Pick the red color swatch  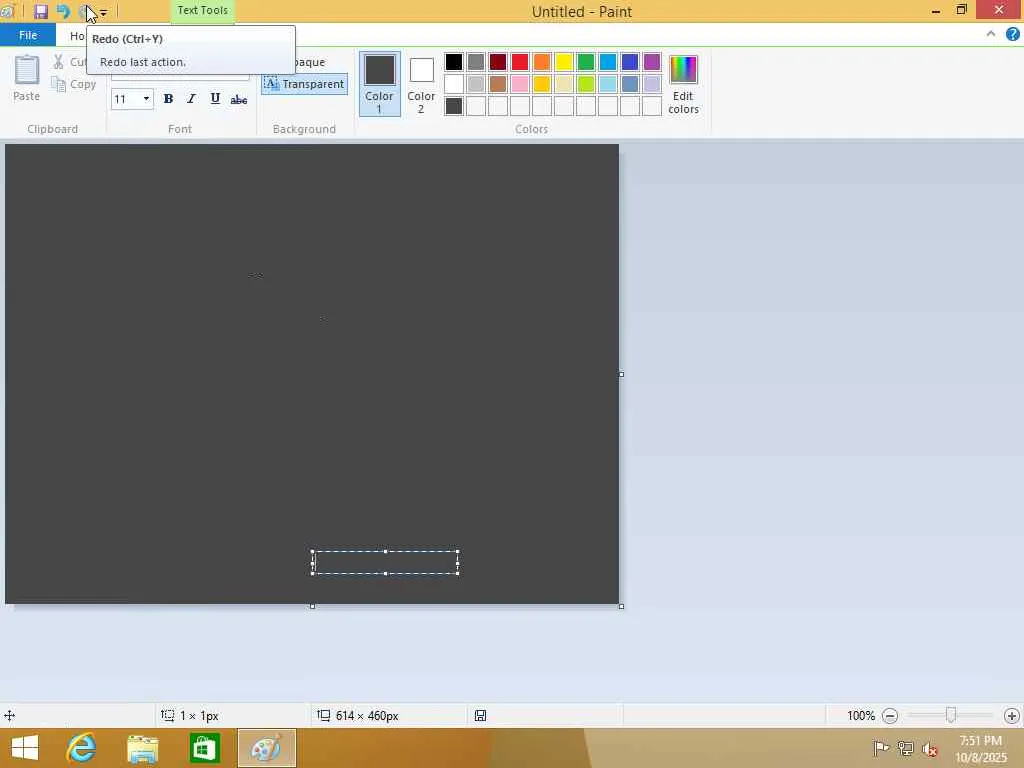(x=520, y=62)
